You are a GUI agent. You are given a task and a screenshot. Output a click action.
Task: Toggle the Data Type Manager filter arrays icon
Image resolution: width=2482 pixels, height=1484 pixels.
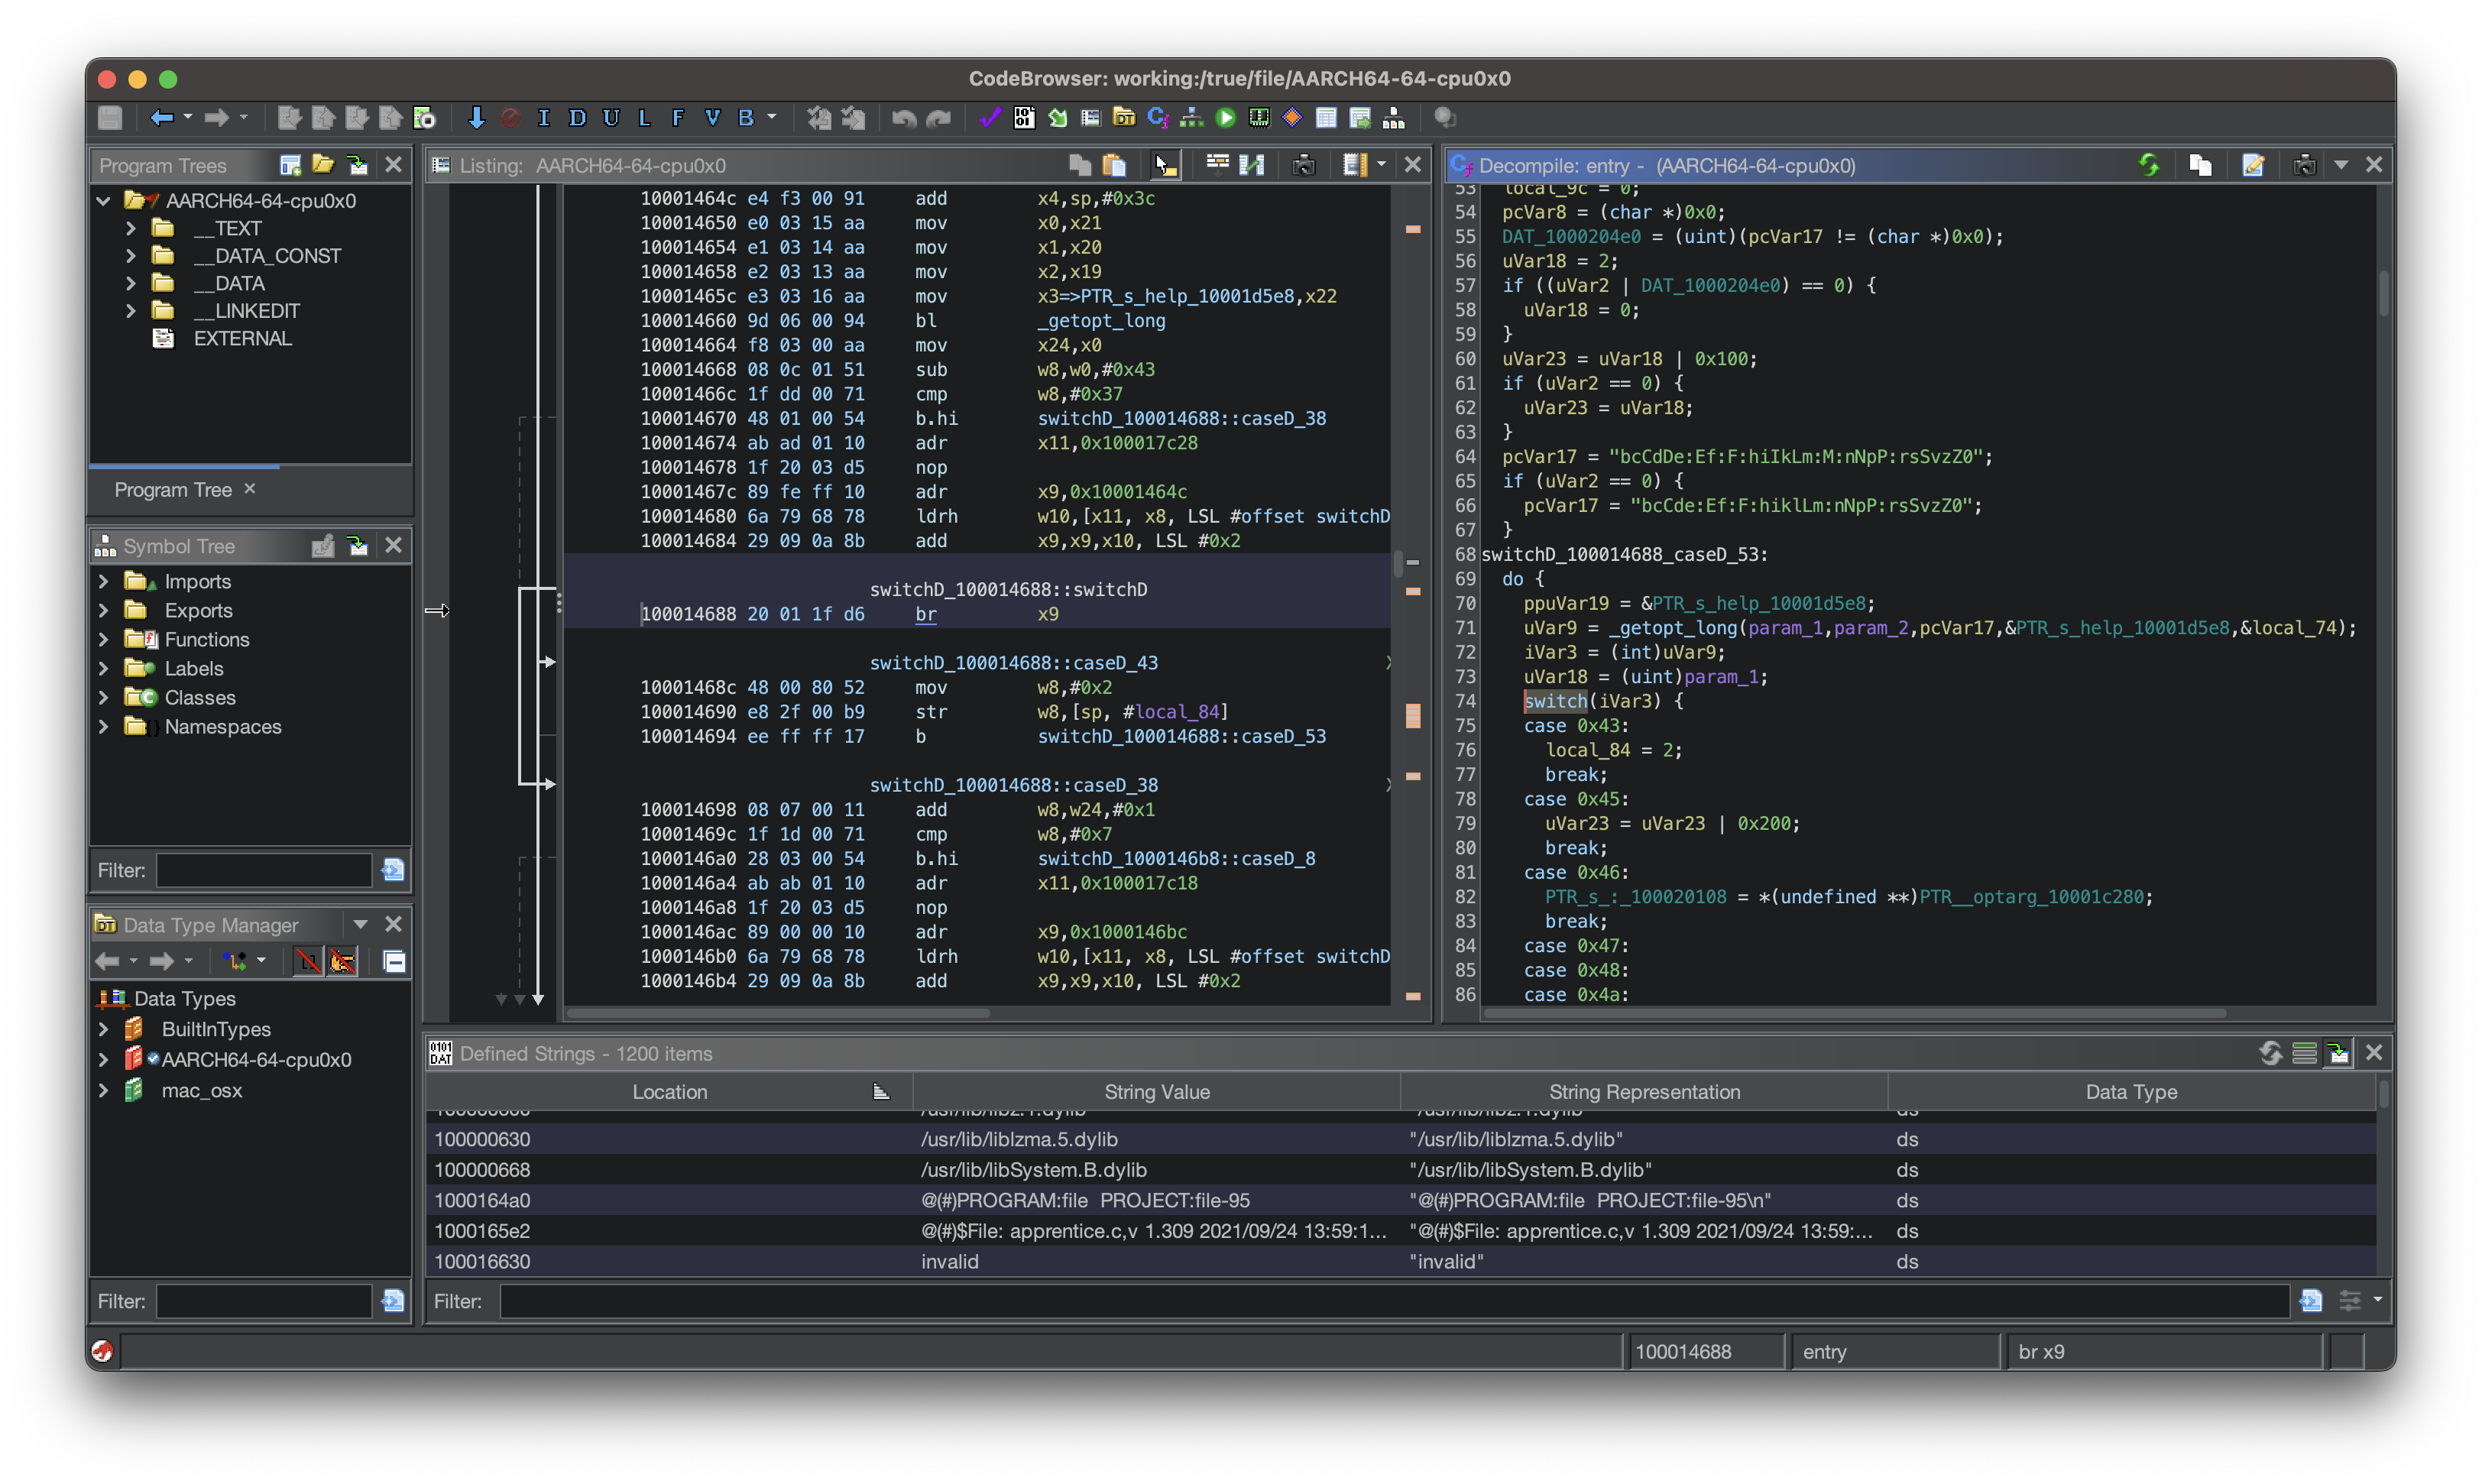pyautogui.click(x=308, y=961)
